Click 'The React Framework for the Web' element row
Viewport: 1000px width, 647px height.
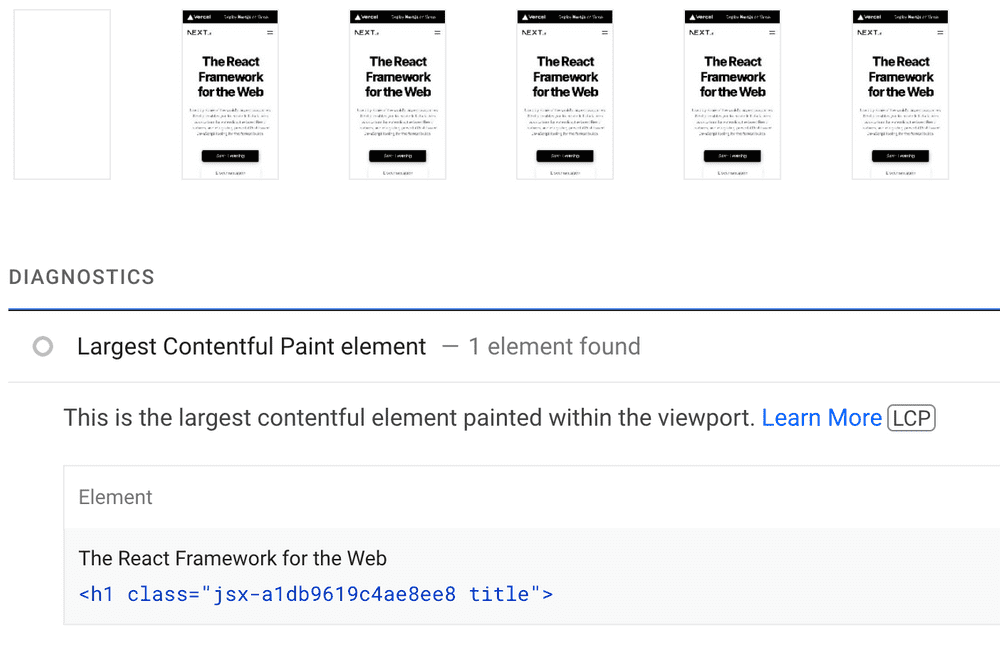pyautogui.click(x=232, y=559)
